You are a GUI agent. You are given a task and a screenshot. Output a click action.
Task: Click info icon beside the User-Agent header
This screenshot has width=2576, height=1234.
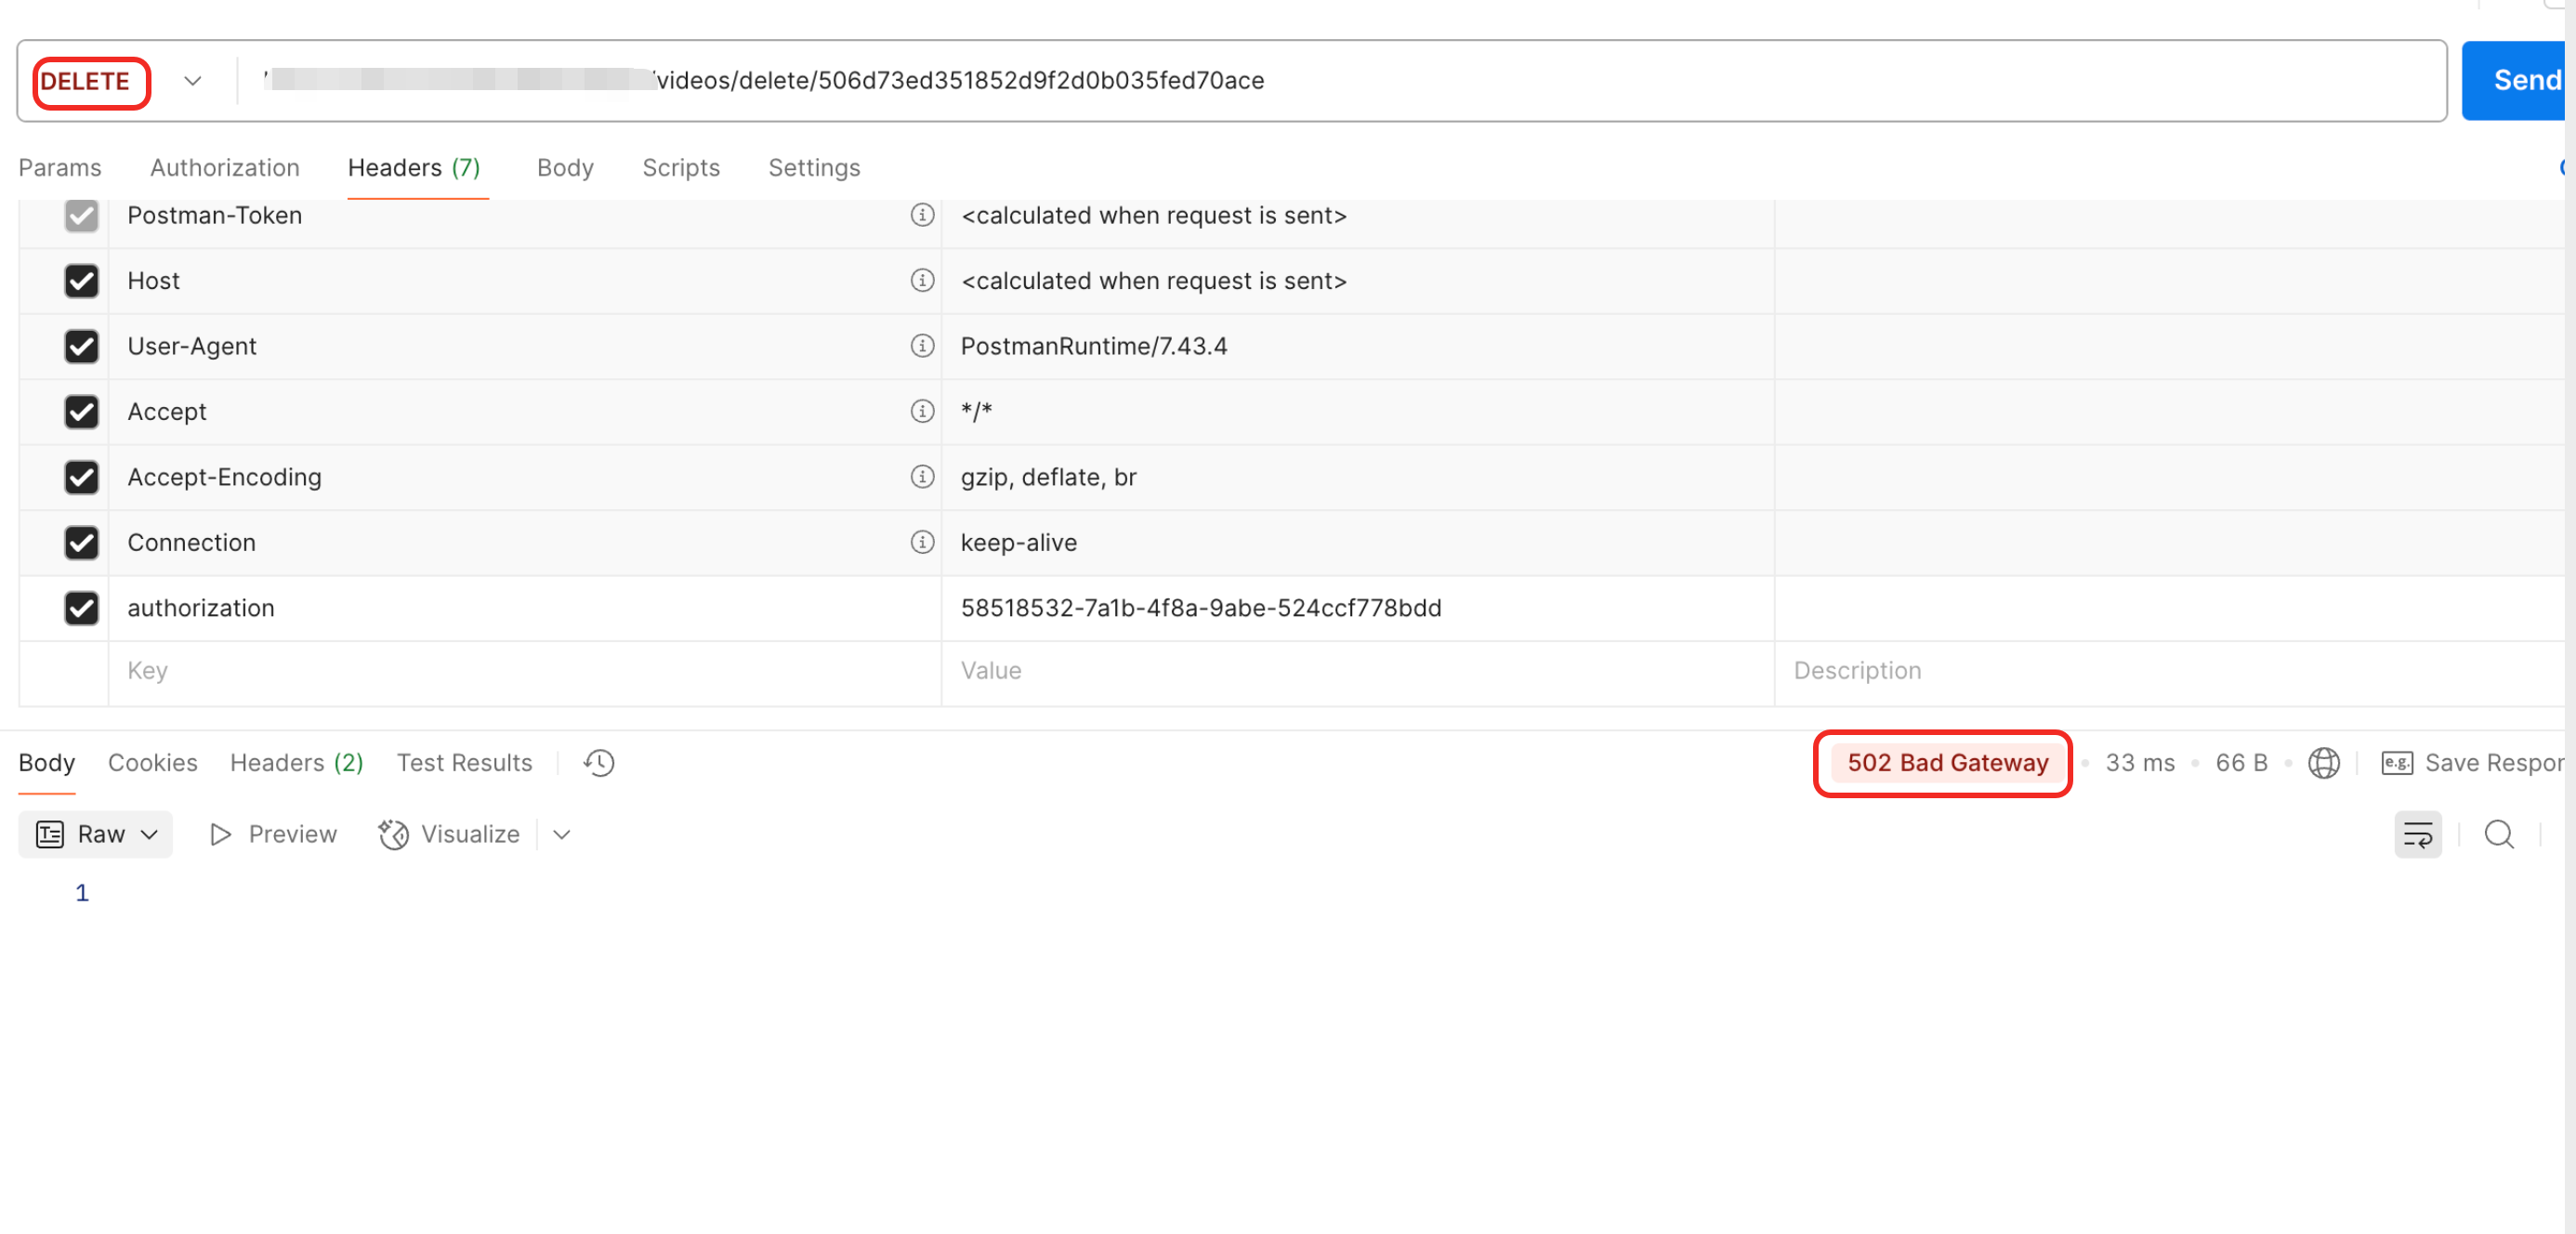(921, 346)
